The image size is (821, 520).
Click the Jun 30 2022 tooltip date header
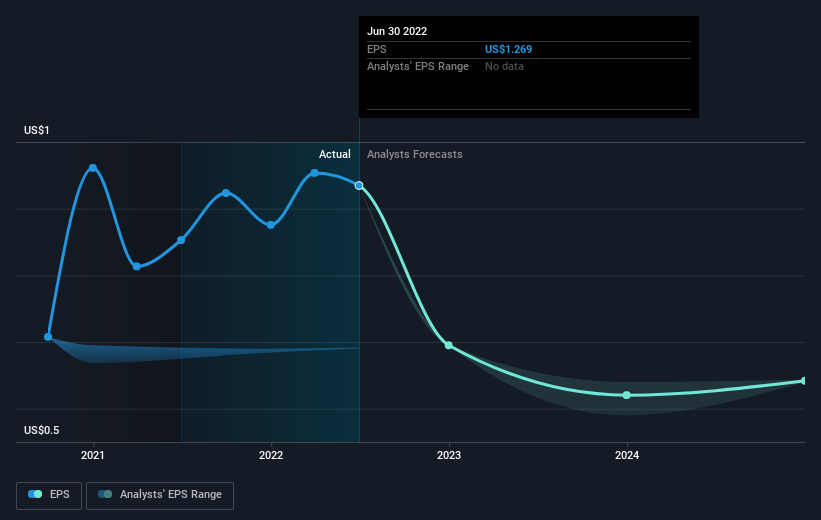pyautogui.click(x=397, y=31)
